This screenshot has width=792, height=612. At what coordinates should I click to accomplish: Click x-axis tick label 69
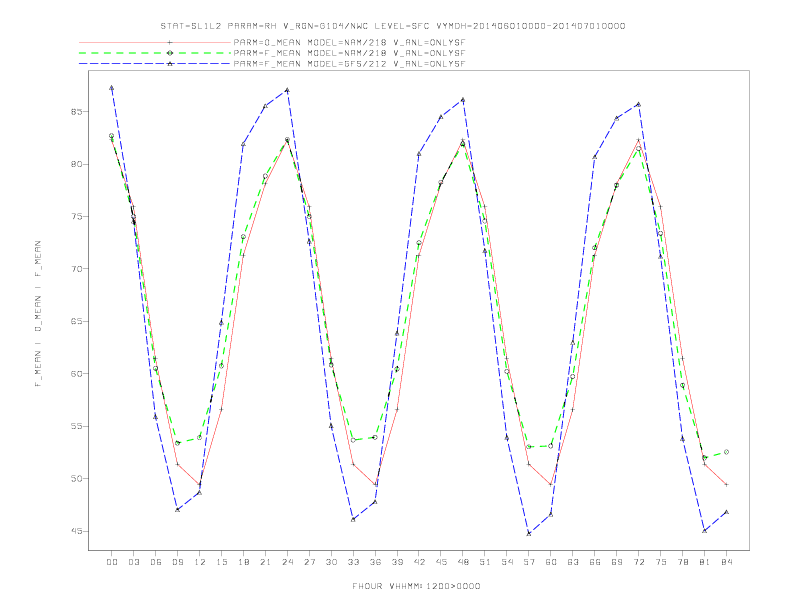click(x=617, y=562)
